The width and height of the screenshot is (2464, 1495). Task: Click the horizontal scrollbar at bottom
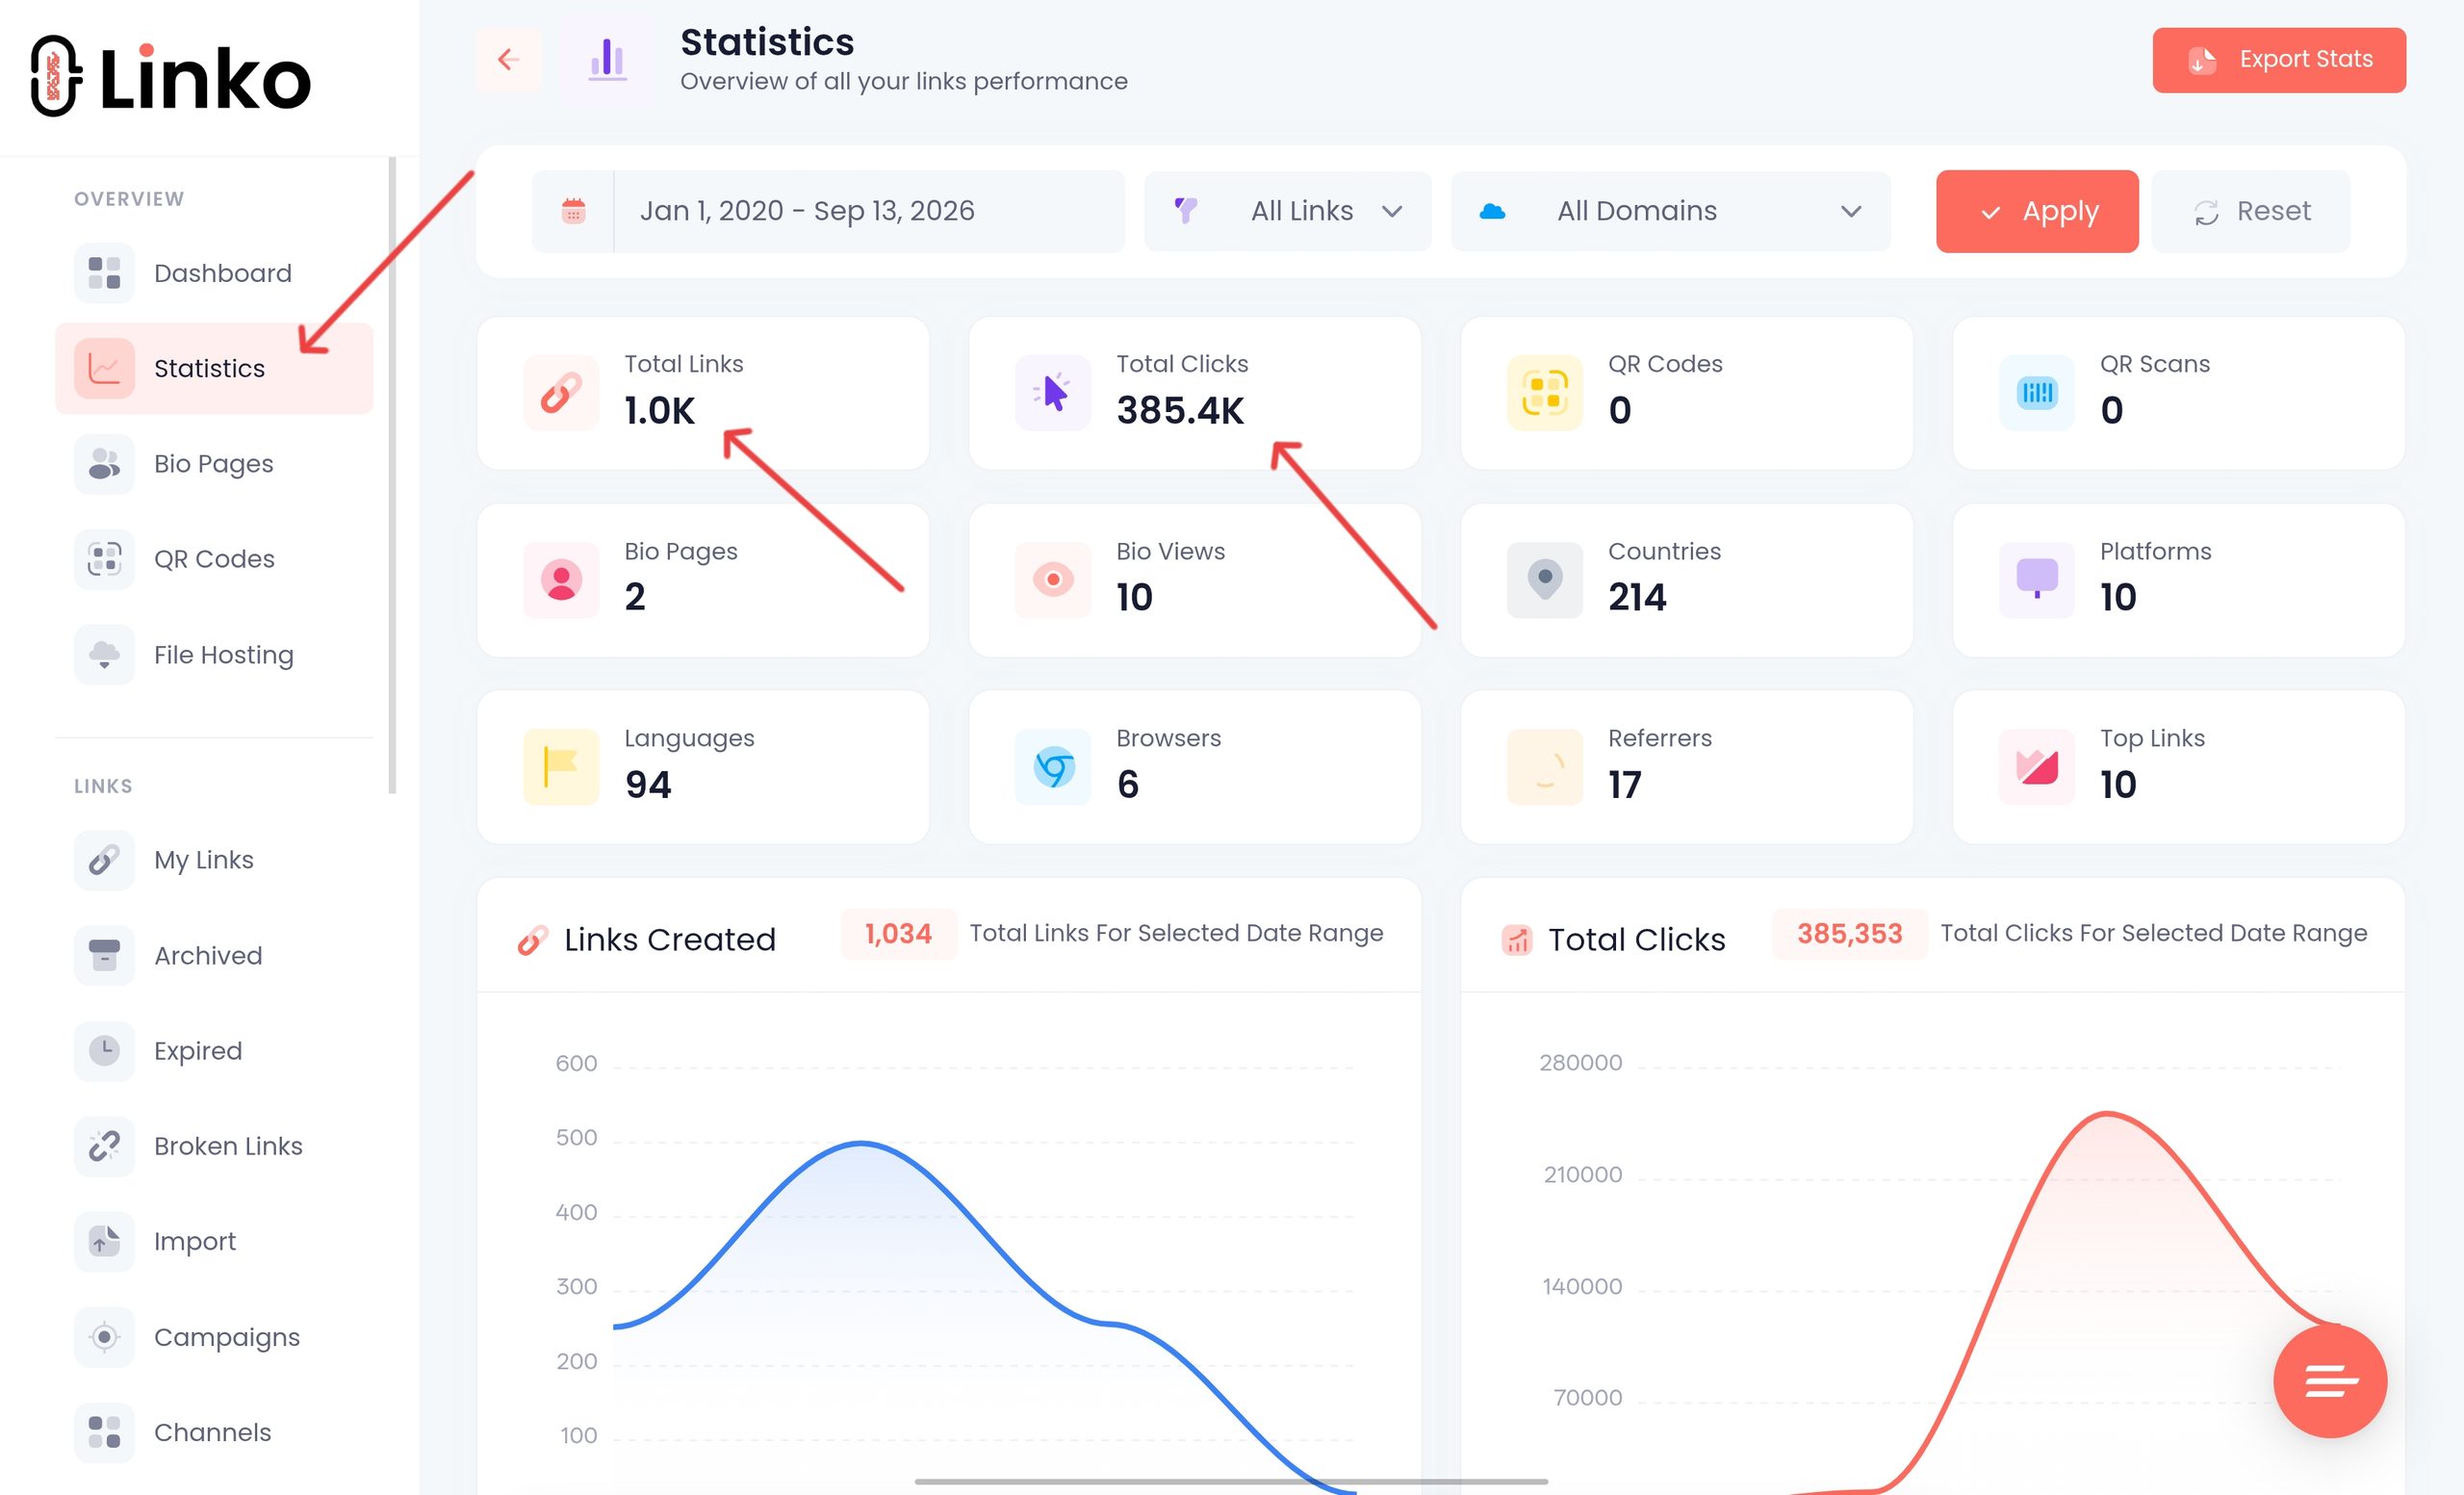coord(1231,1481)
